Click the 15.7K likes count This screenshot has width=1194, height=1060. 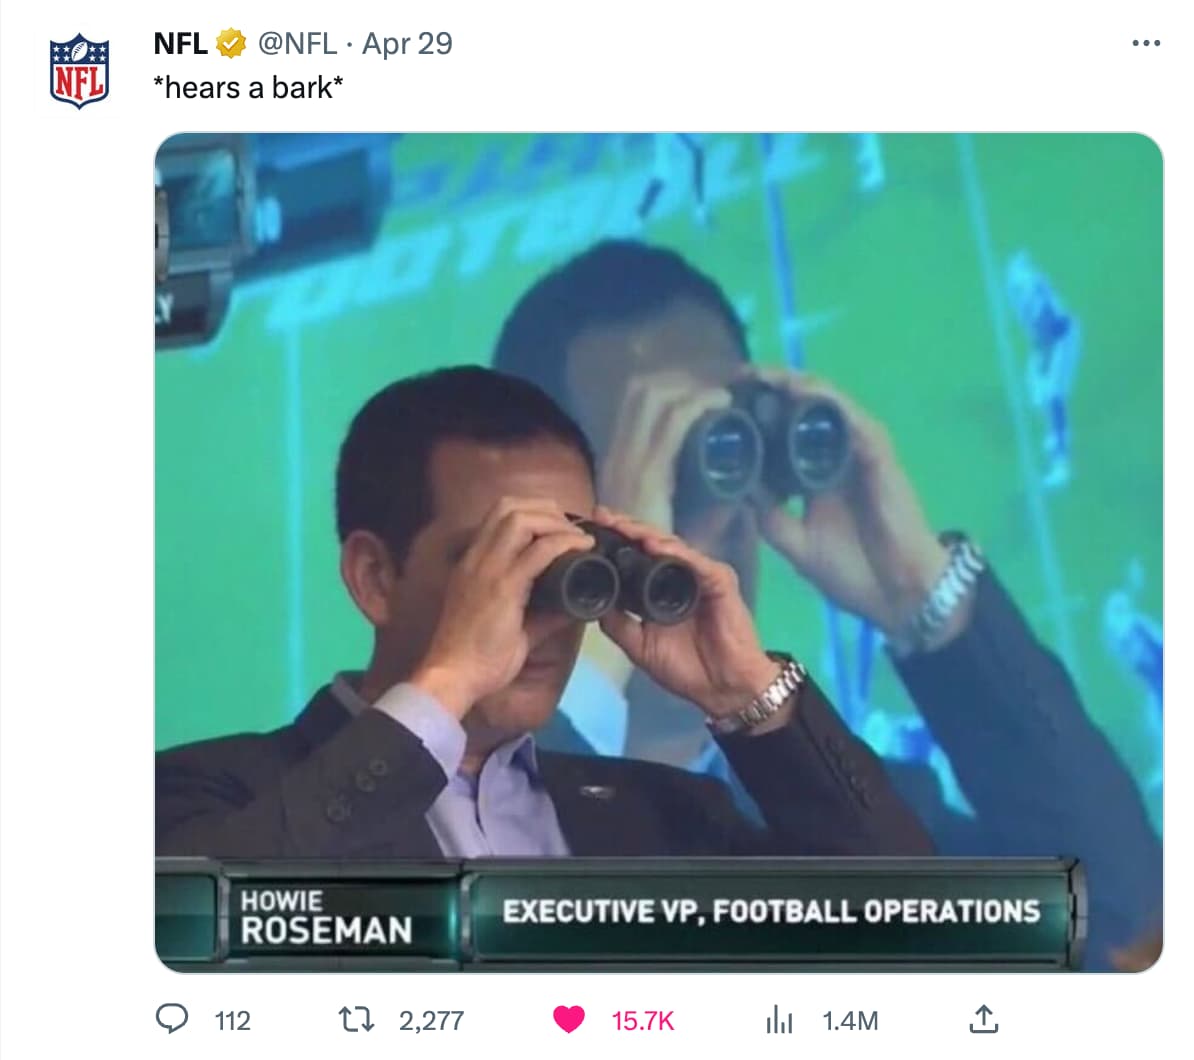pyautogui.click(x=643, y=1020)
